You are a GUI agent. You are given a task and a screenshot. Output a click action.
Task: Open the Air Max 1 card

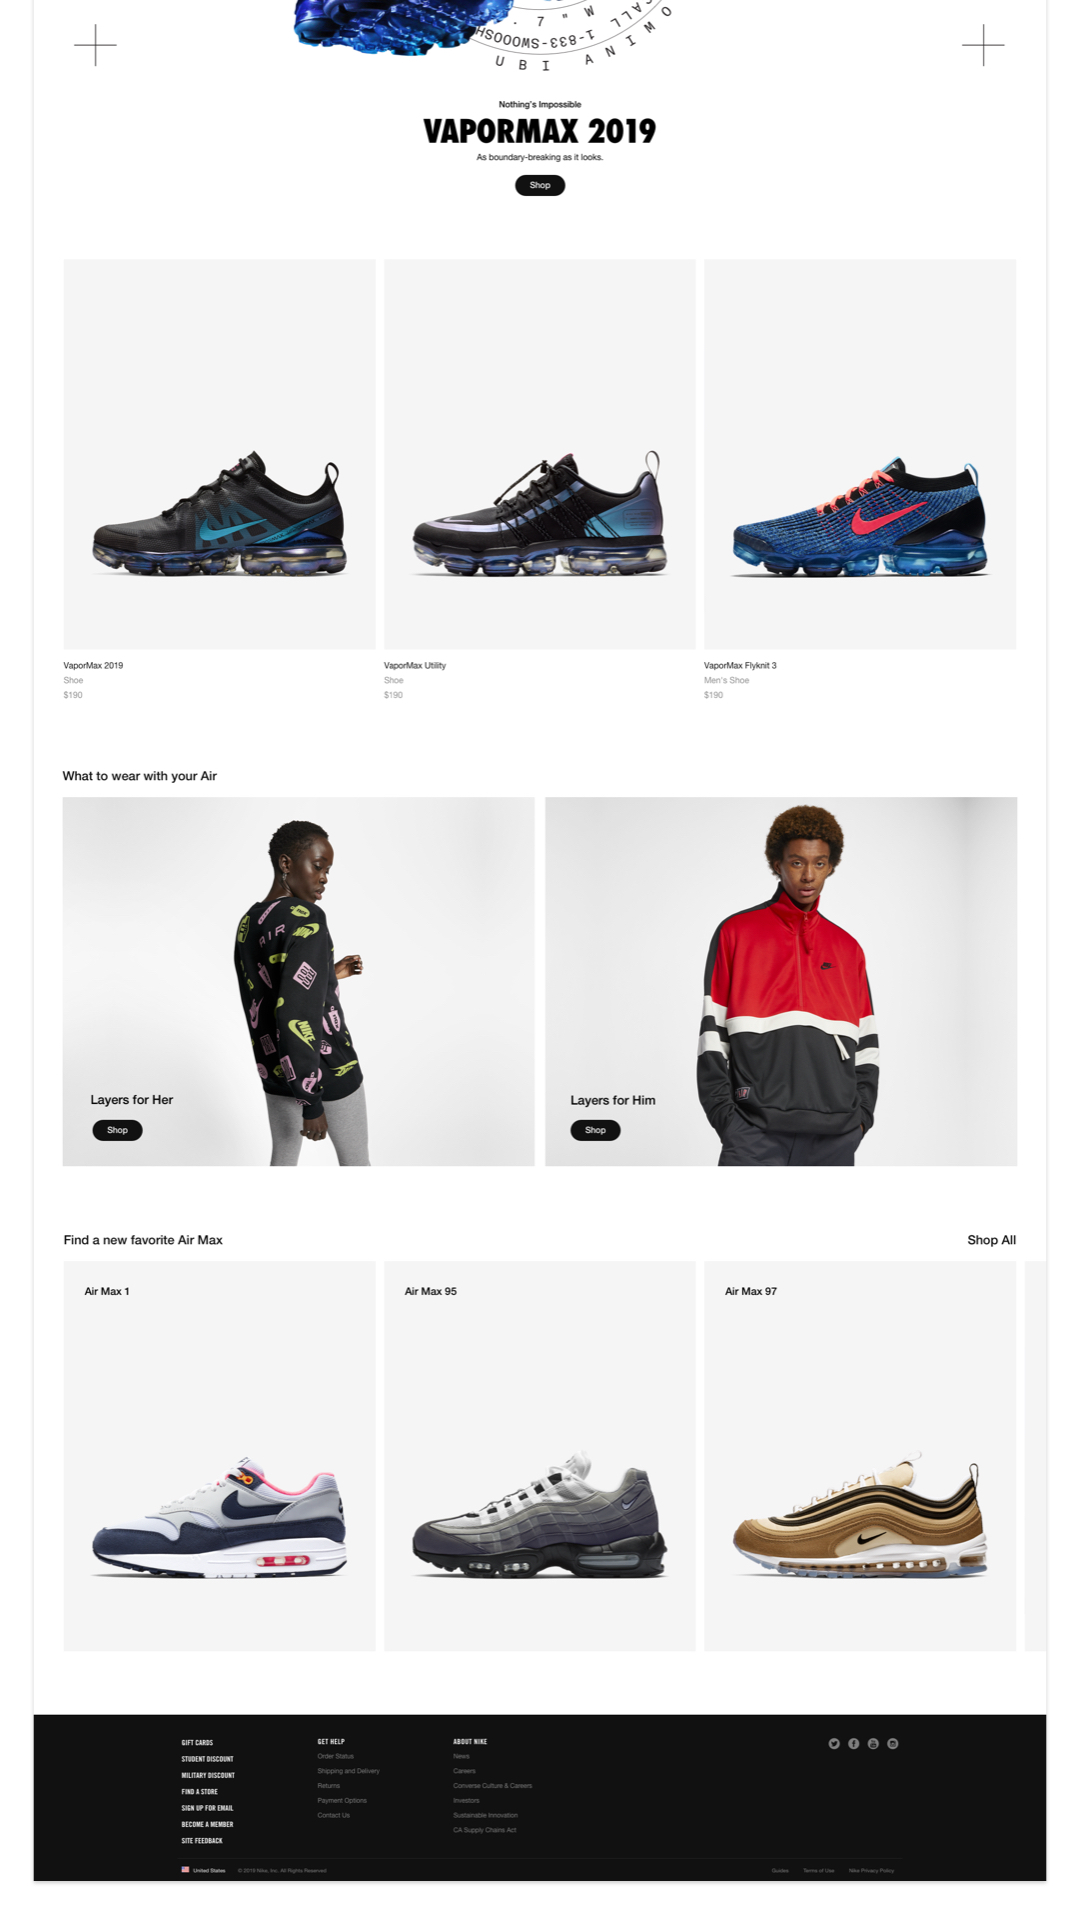click(x=220, y=1455)
